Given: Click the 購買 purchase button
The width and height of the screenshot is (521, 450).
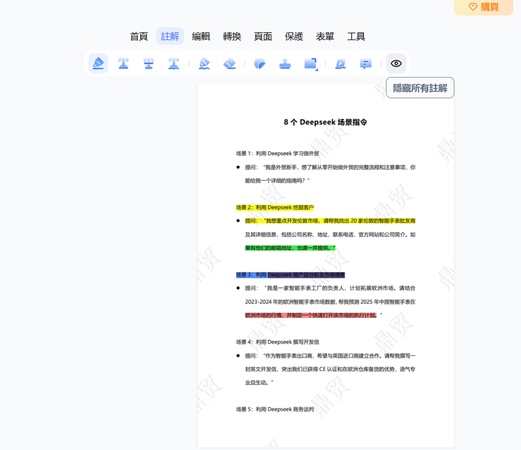Looking at the screenshot, I should coord(483,7).
